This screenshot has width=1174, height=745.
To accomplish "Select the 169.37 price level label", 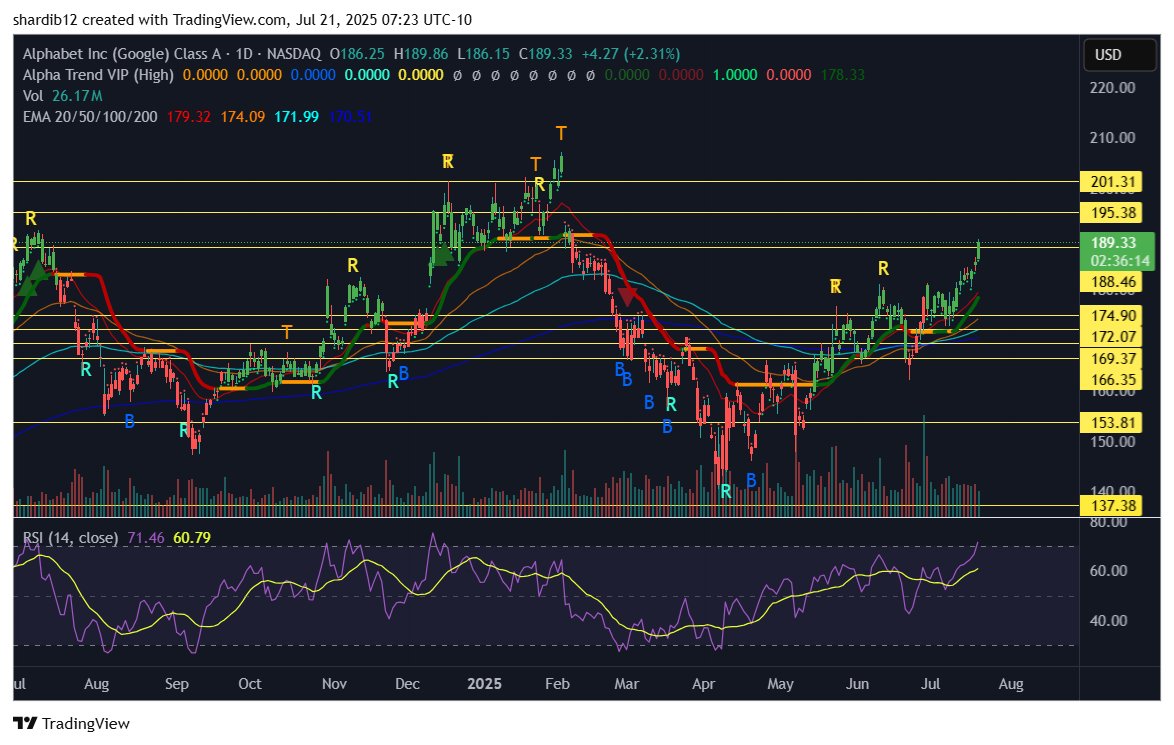I will click(1113, 359).
